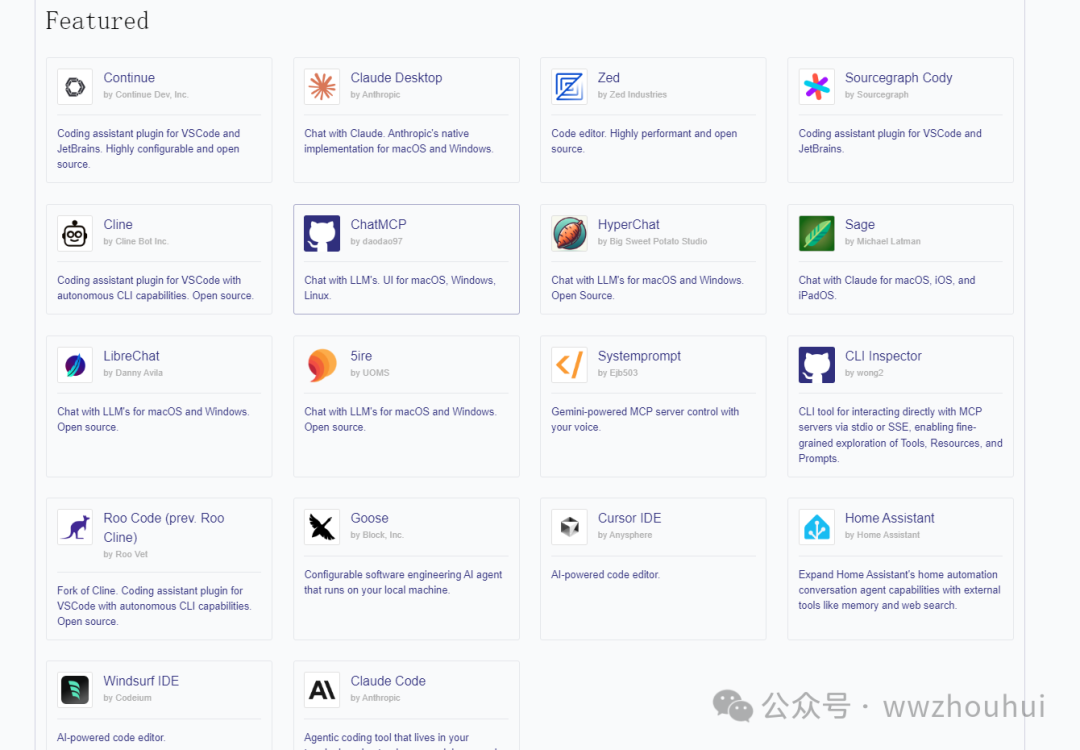
Task: Click the Cline robot face icon
Action: click(x=75, y=234)
